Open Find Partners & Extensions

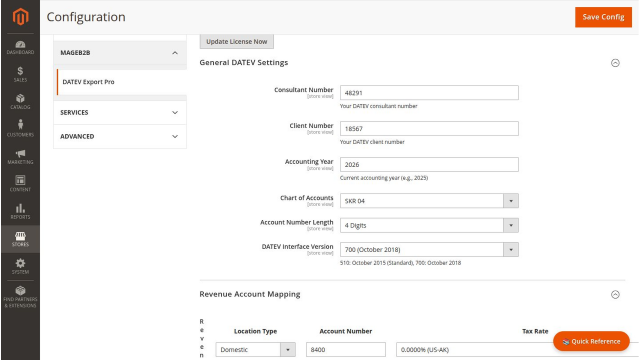point(20,297)
